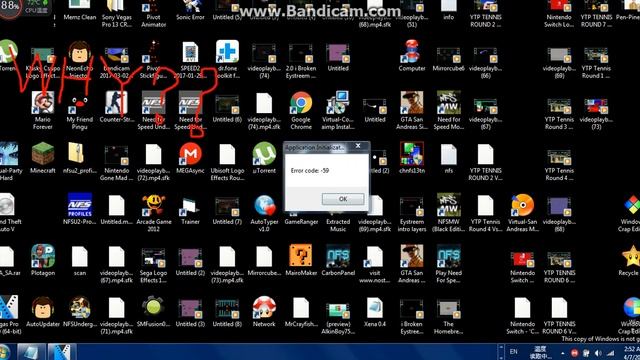Show hidden tray icons arrow
The image size is (640, 360).
coord(562,353)
